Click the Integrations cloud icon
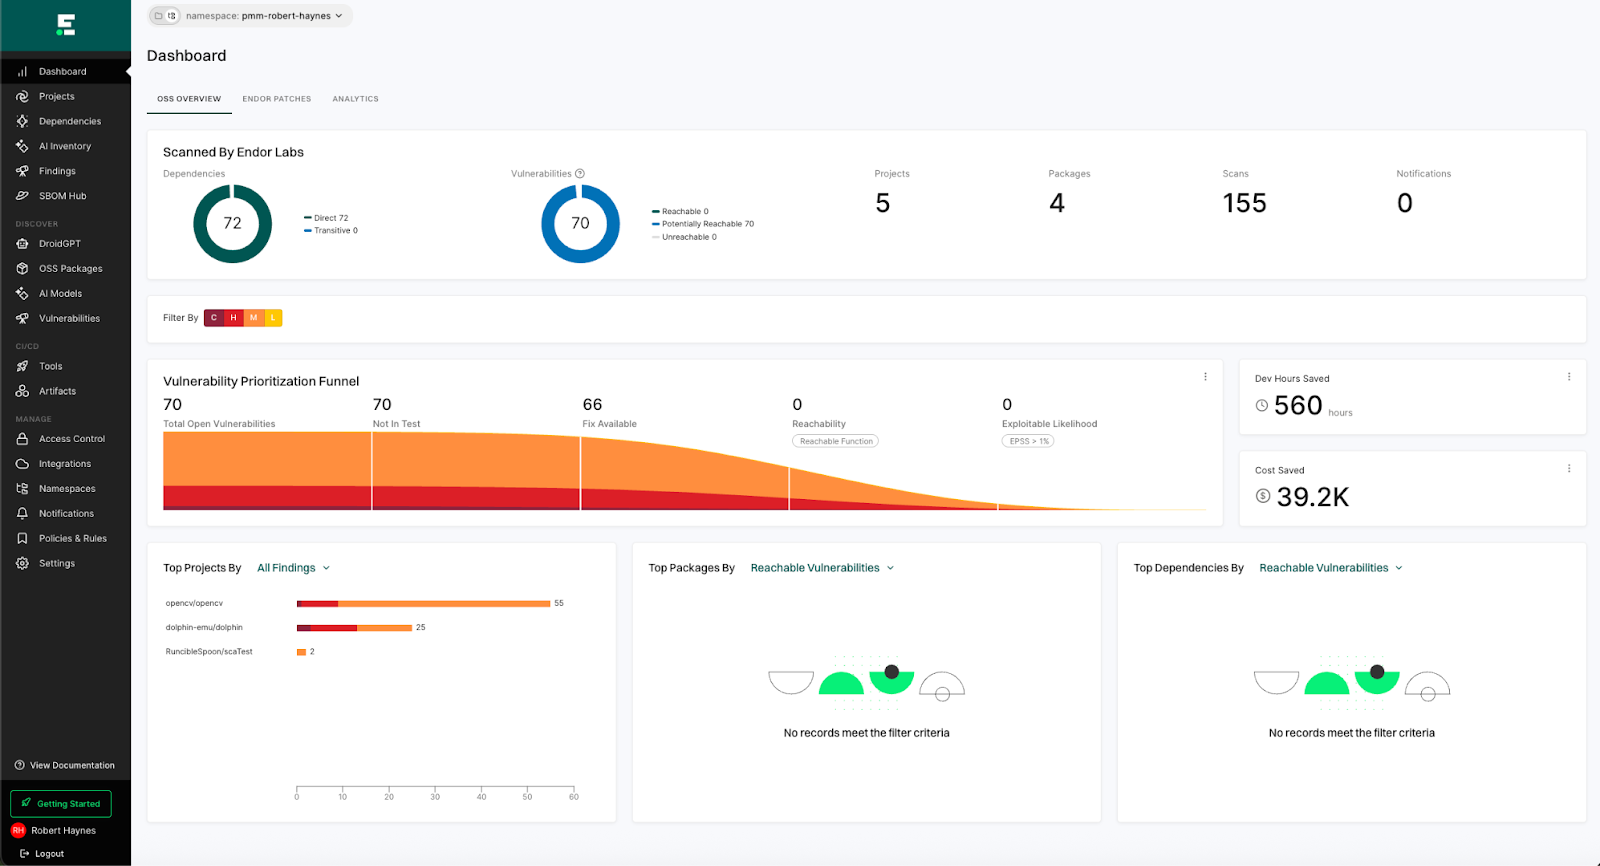Viewport: 1600px width, 866px height. 22,464
